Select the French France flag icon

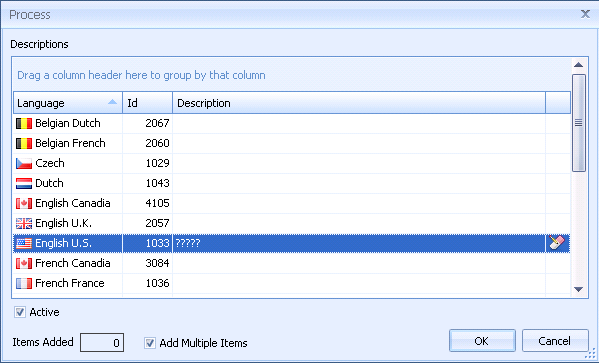pyautogui.click(x=24, y=283)
